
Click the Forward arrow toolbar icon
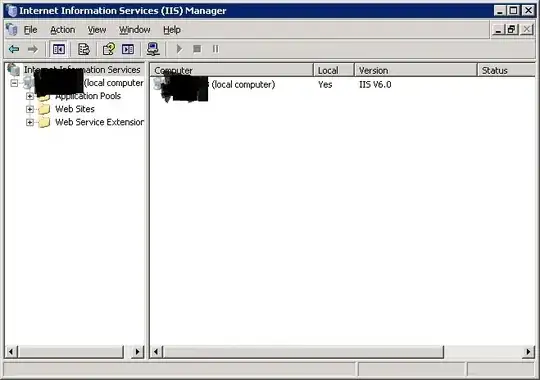[x=33, y=49]
